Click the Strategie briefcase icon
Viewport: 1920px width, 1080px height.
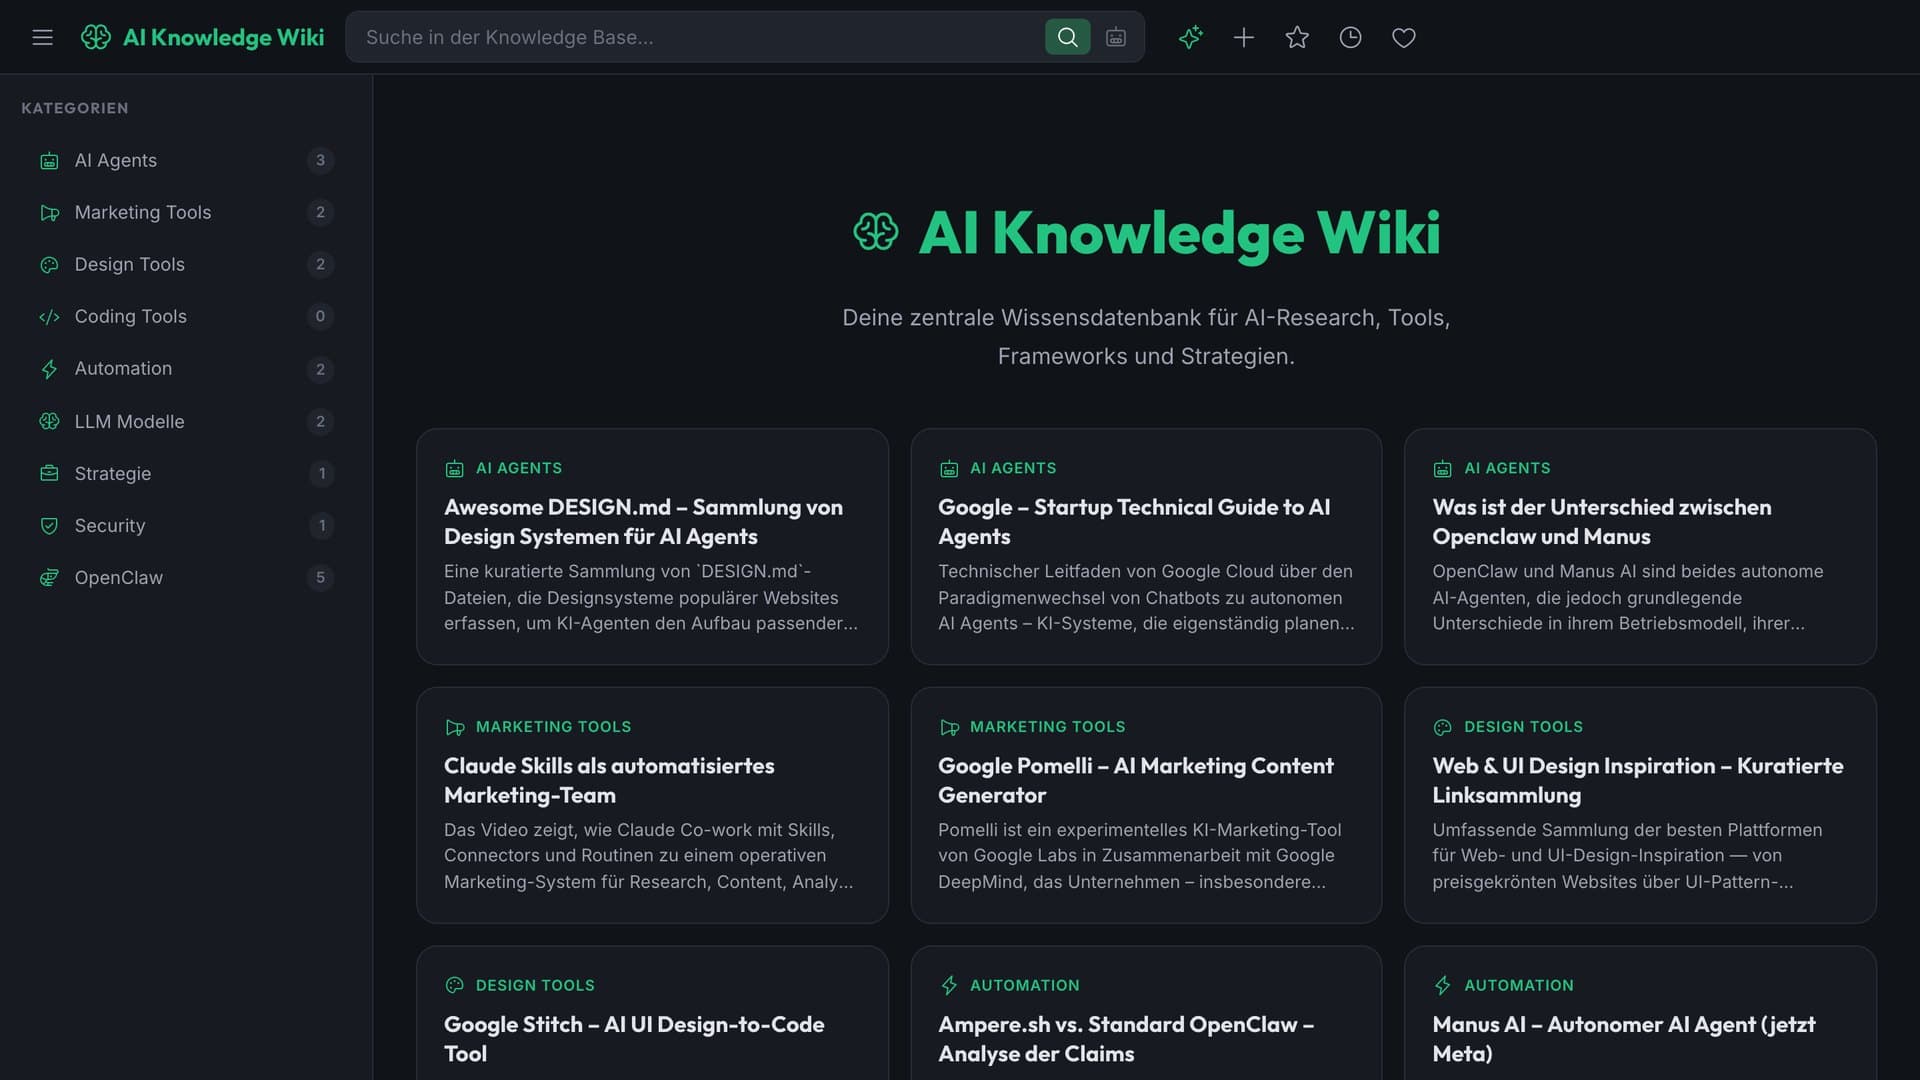click(x=49, y=473)
